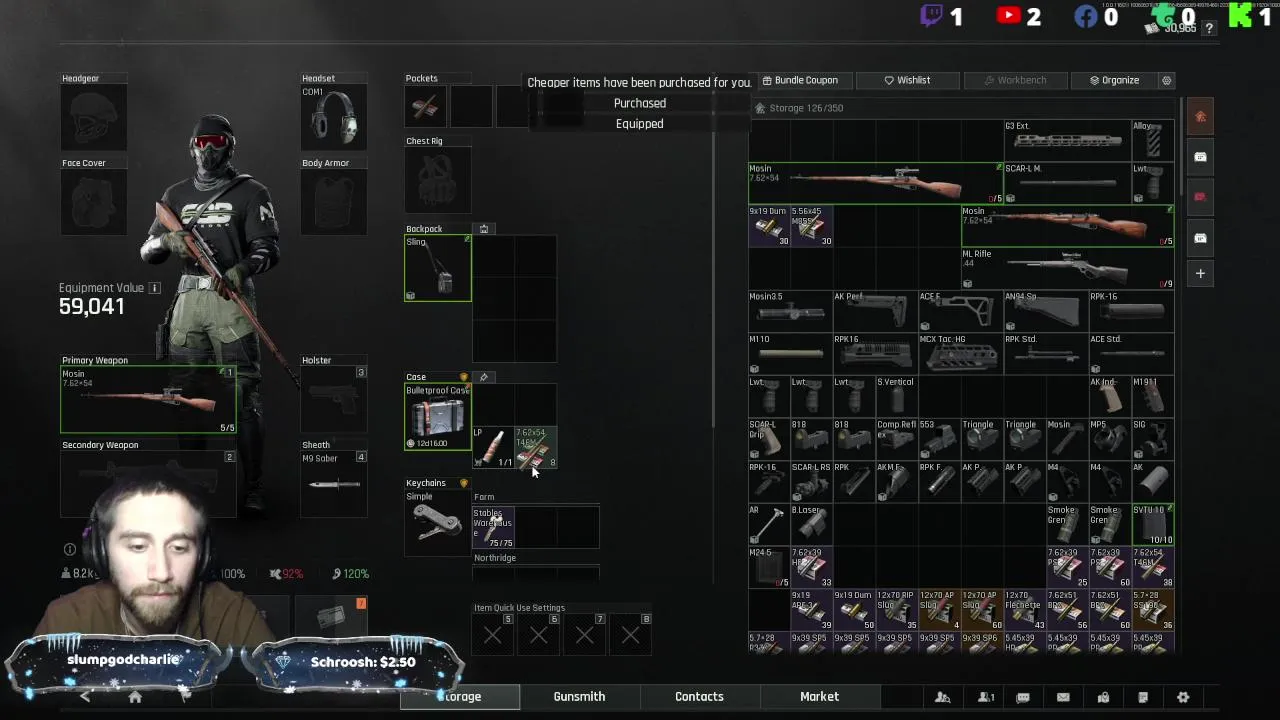Select the 553 holographic sight
1280x720 pixels.
939,439
